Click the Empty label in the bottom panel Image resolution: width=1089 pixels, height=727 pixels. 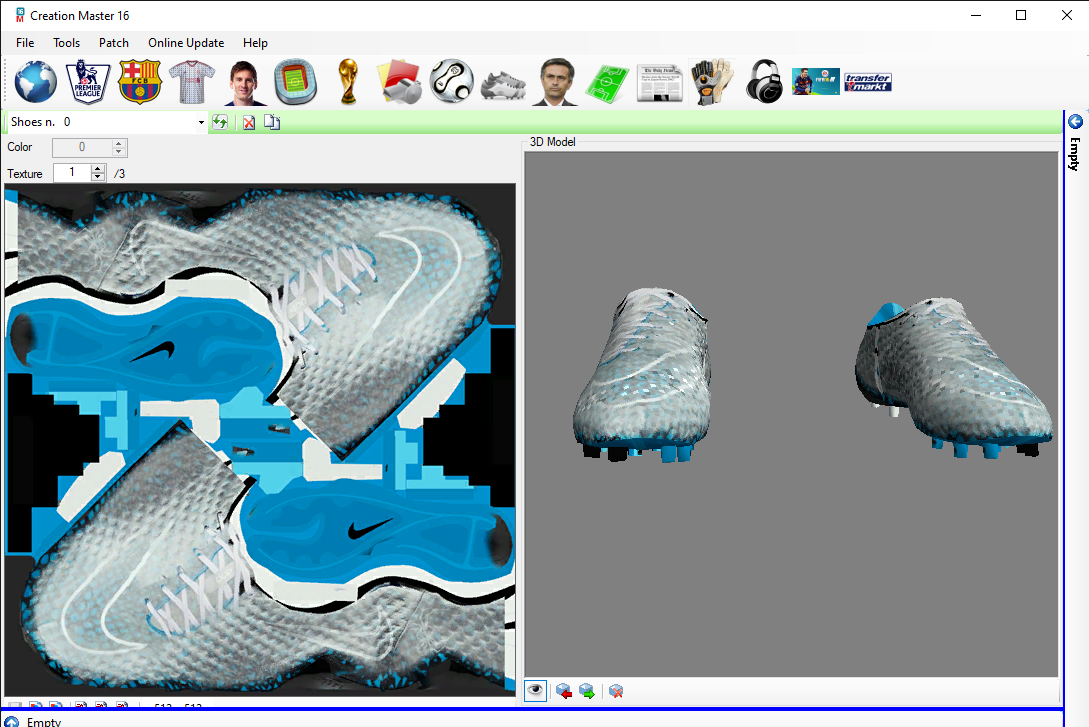click(x=44, y=722)
